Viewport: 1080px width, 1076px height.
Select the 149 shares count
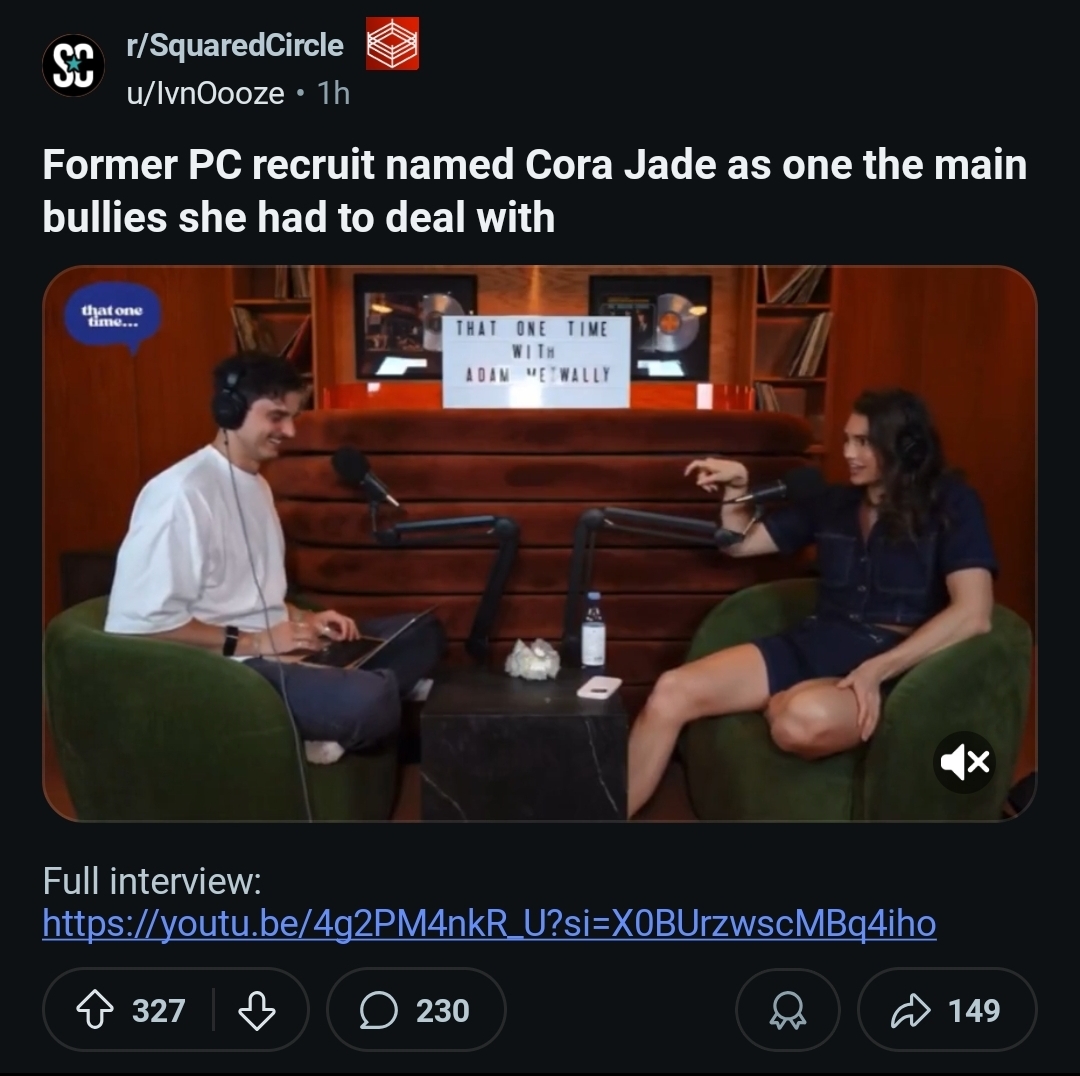pyautogui.click(x=974, y=1011)
